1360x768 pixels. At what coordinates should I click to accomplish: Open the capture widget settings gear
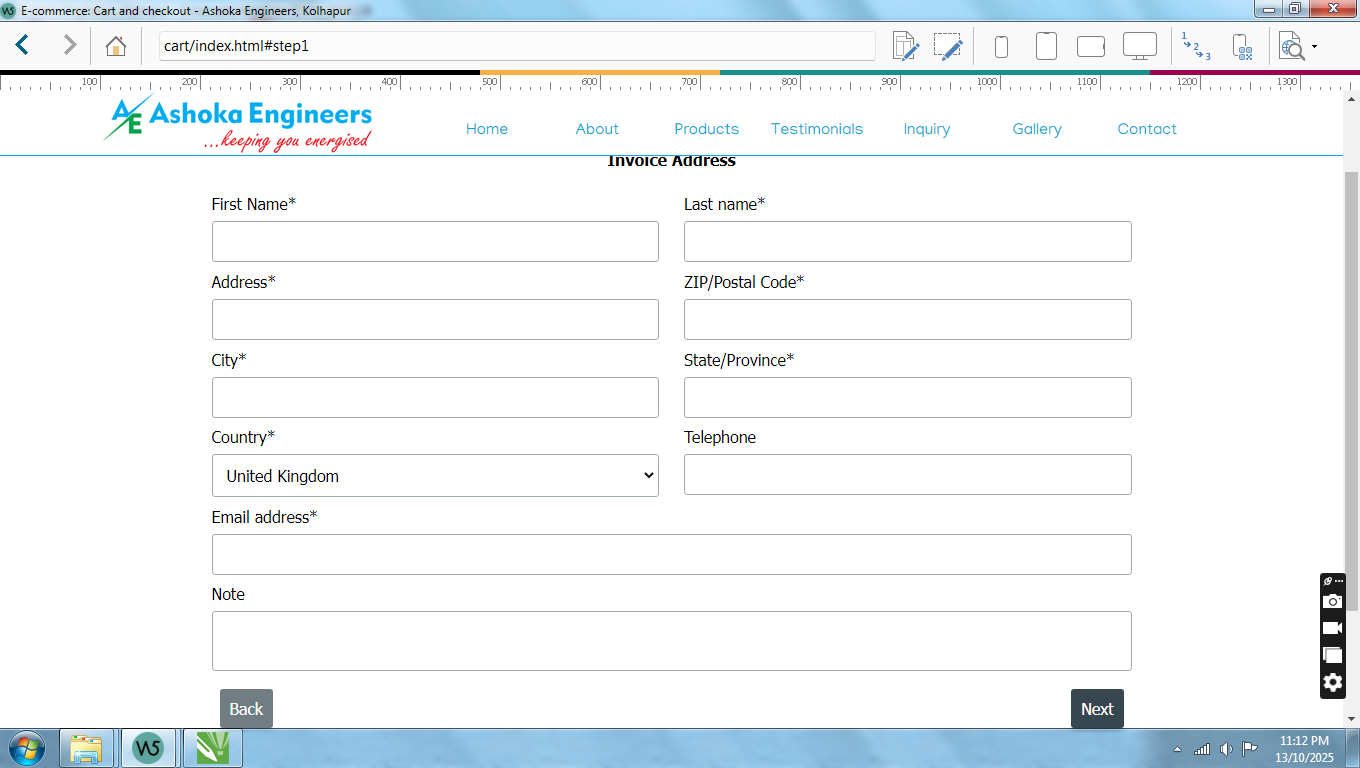point(1332,683)
